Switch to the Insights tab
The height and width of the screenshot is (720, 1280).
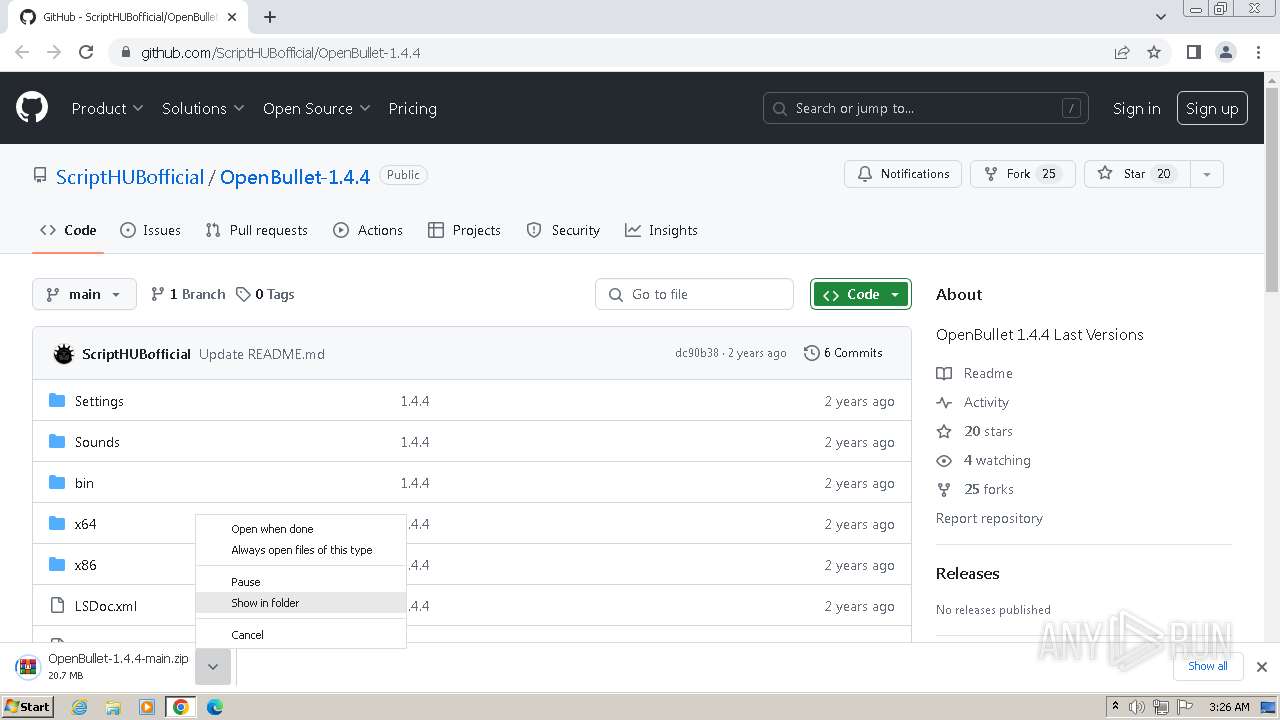[x=661, y=230]
